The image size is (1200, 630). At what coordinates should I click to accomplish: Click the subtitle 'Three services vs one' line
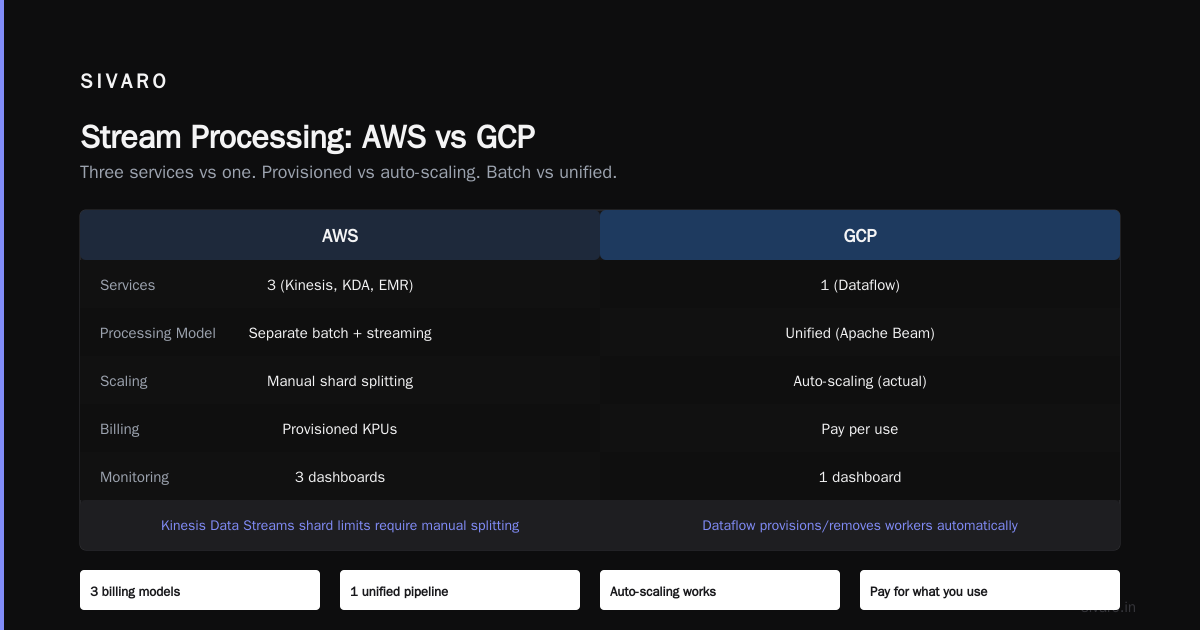click(x=348, y=172)
